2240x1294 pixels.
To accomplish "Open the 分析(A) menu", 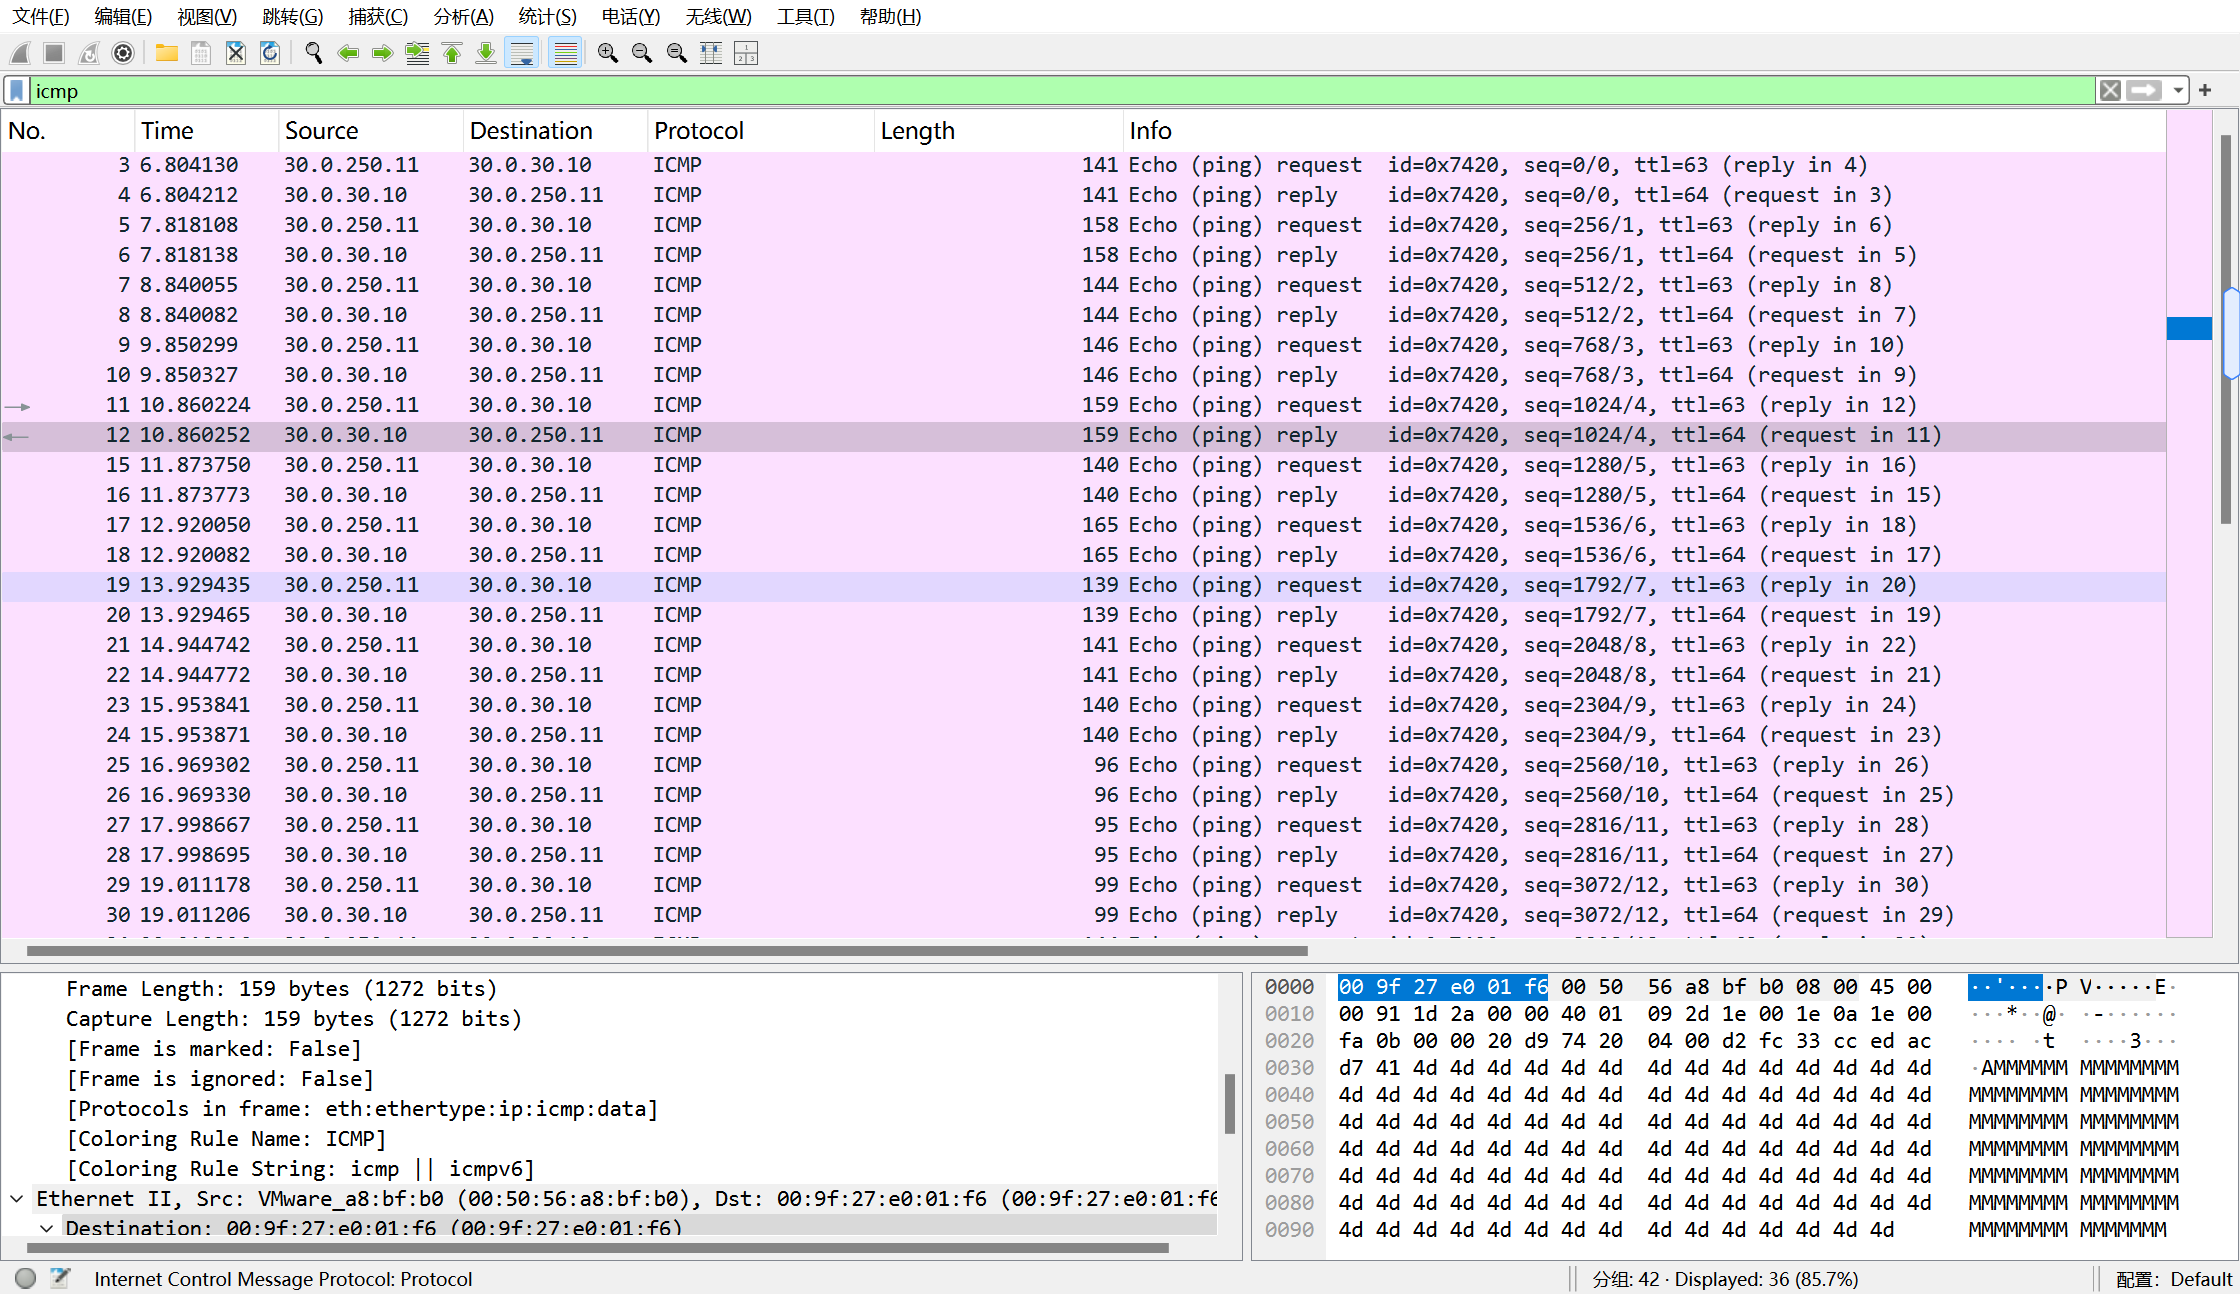I will (463, 17).
